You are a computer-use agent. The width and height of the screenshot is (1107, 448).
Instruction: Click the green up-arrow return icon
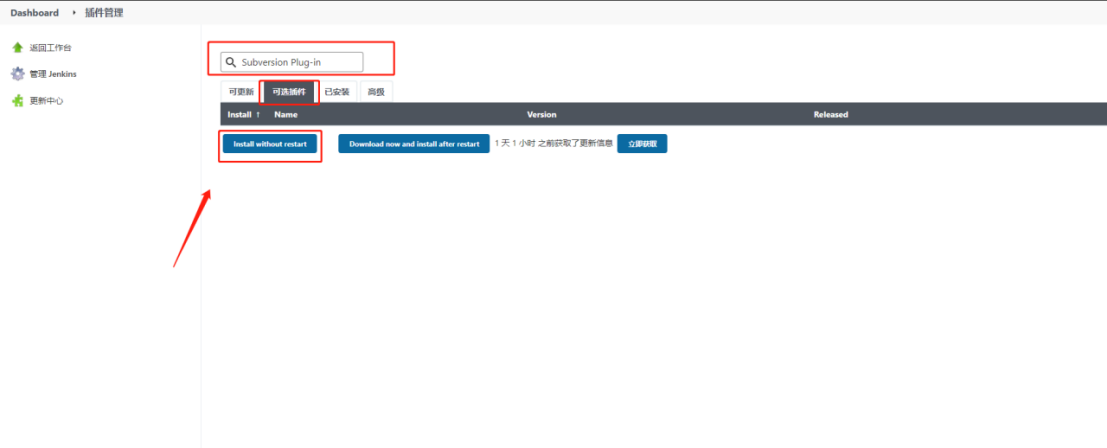tap(18, 47)
